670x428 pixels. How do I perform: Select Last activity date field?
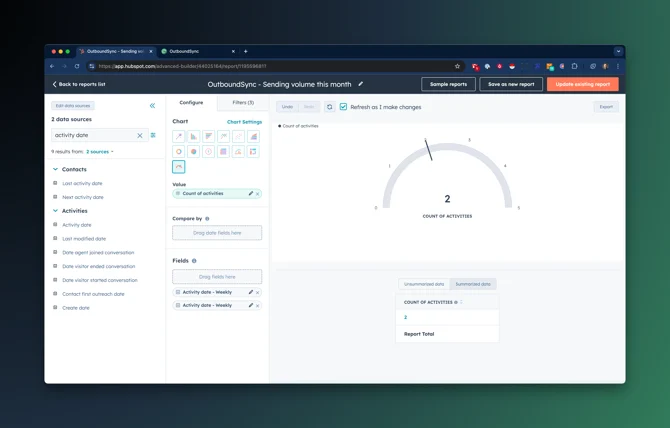82,183
